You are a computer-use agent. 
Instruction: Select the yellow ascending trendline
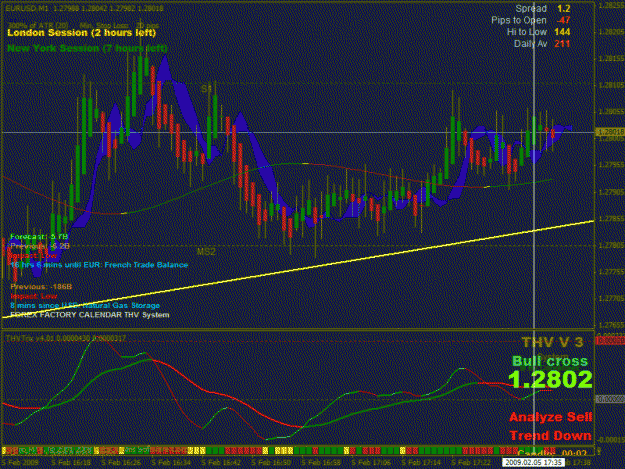coord(298,269)
